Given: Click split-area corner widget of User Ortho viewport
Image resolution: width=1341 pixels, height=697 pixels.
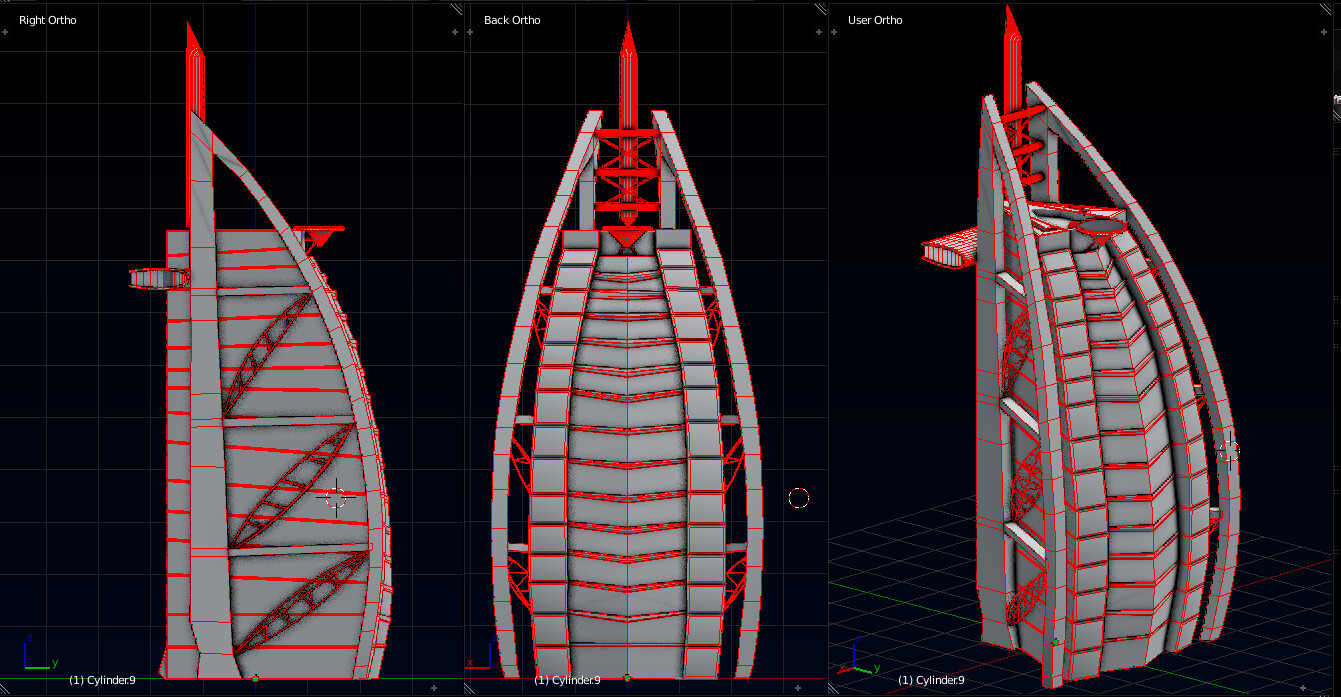Looking at the screenshot, I should click(x=1326, y=9).
